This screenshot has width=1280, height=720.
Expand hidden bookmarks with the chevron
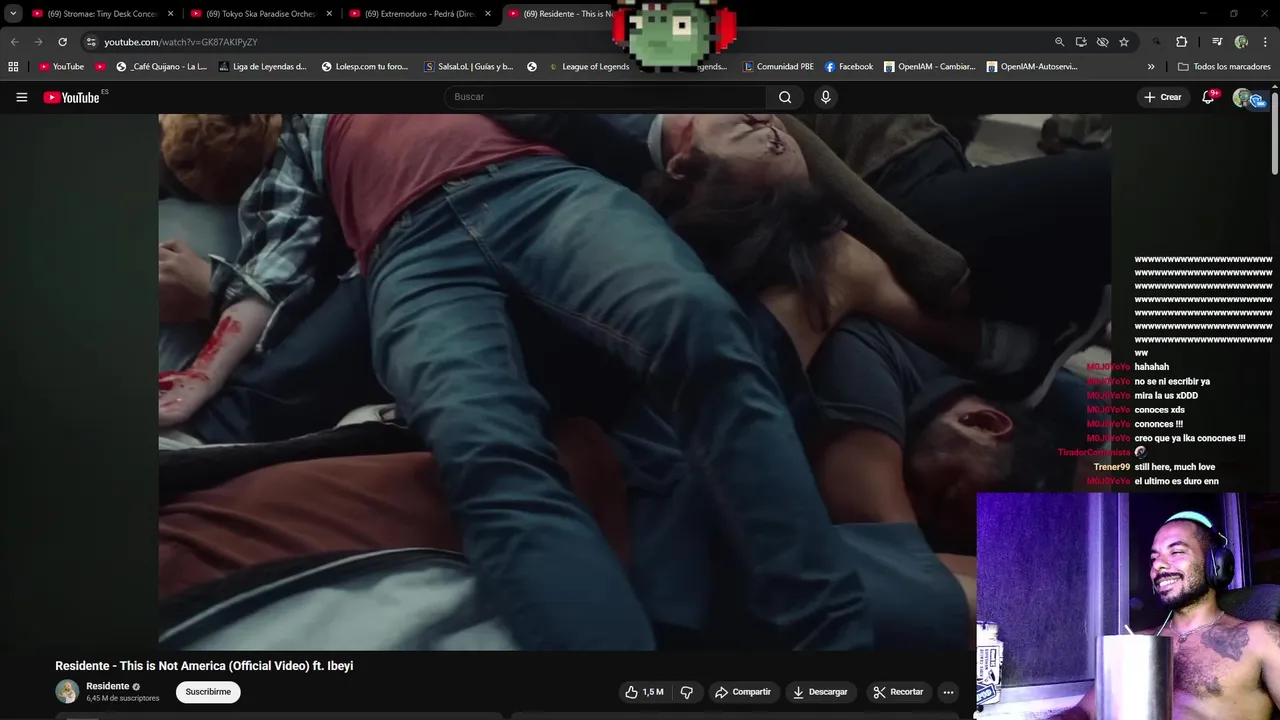point(1151,67)
